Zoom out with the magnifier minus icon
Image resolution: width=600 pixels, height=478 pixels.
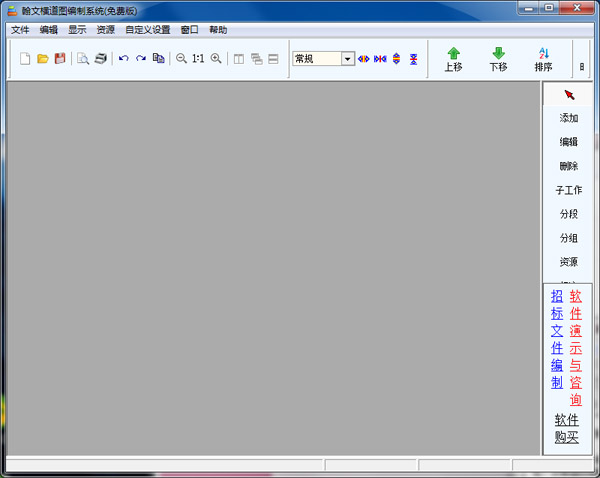(x=181, y=59)
